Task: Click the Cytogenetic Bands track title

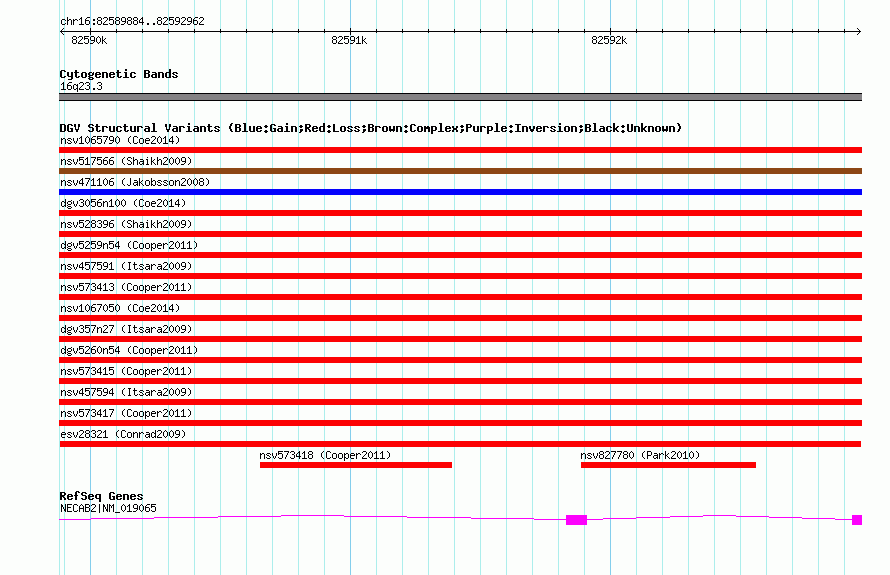Action: tap(119, 74)
